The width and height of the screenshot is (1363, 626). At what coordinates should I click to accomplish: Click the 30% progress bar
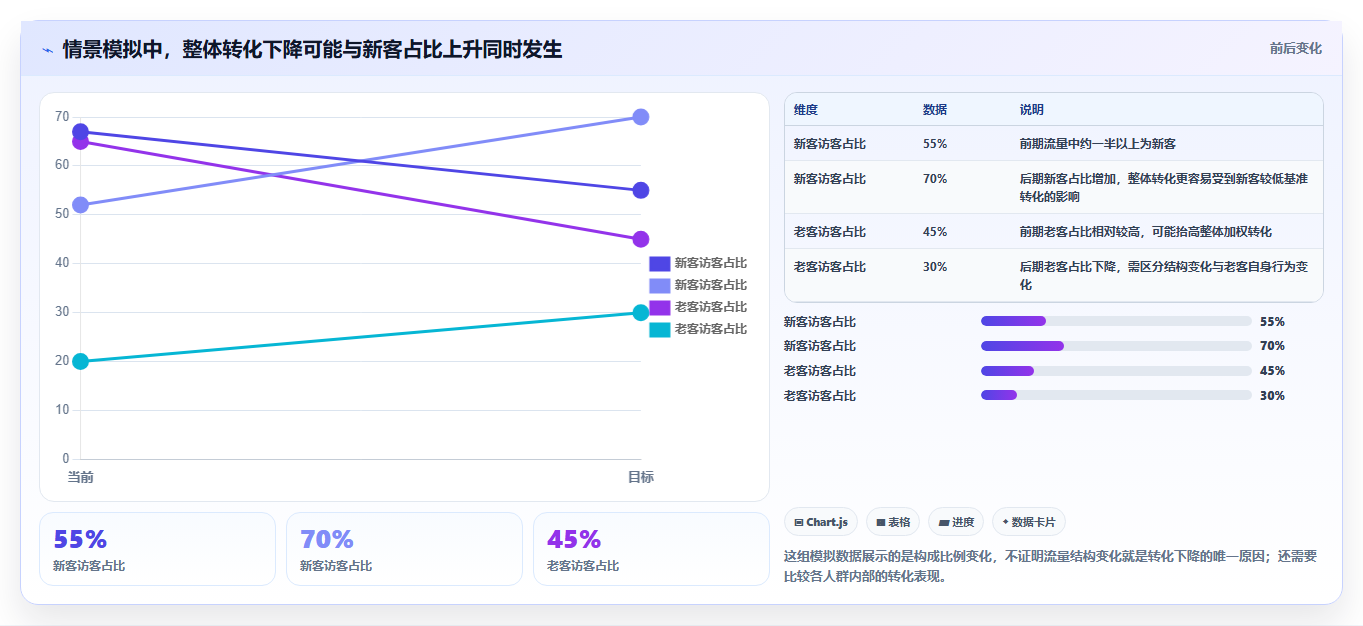click(x=1116, y=395)
